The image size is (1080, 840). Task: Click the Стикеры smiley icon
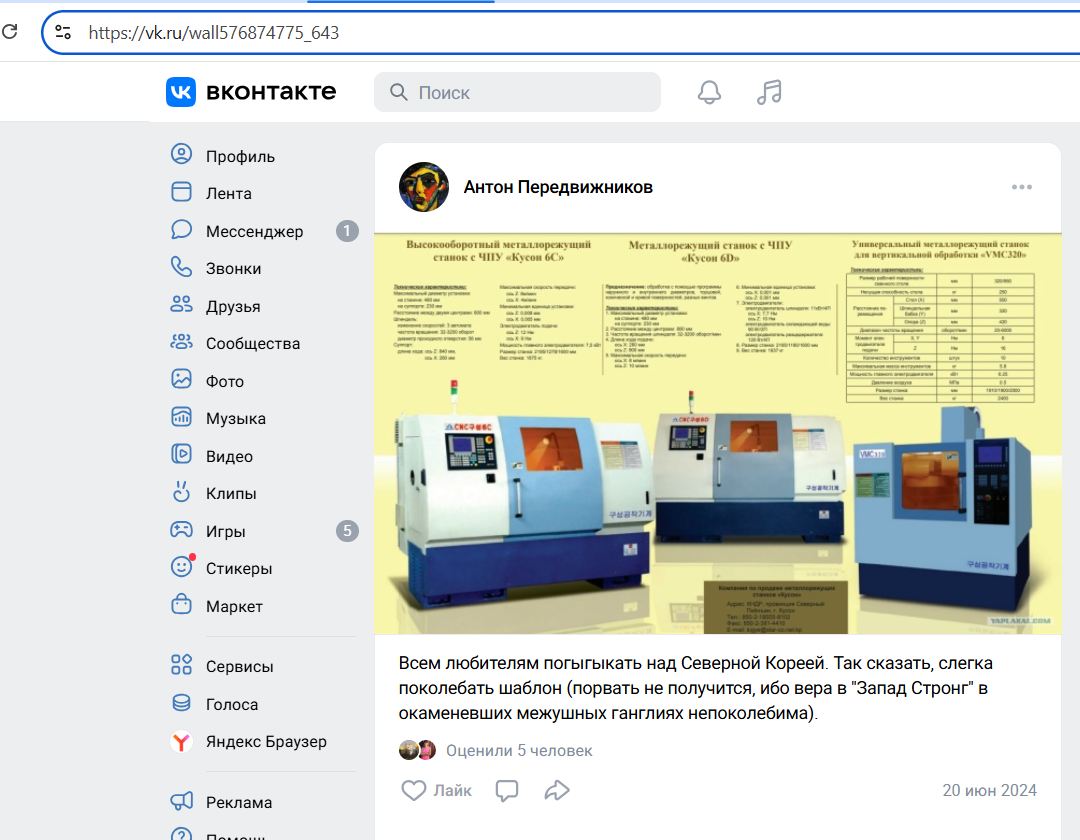point(182,566)
